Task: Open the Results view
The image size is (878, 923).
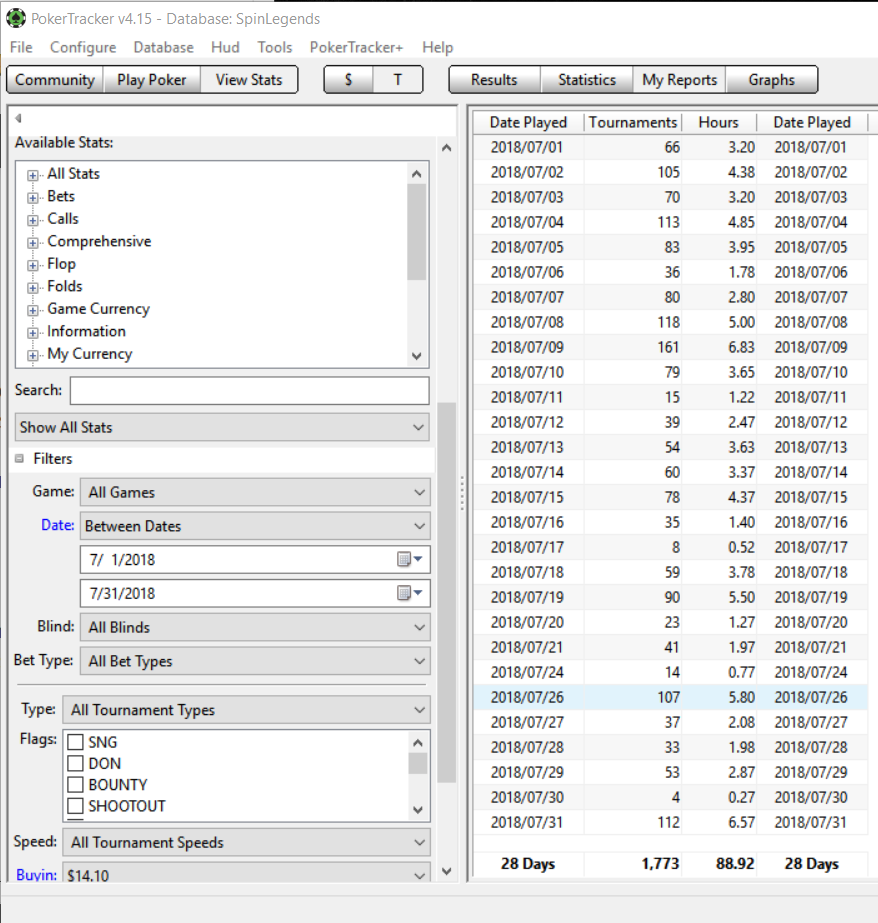Action: click(x=494, y=79)
